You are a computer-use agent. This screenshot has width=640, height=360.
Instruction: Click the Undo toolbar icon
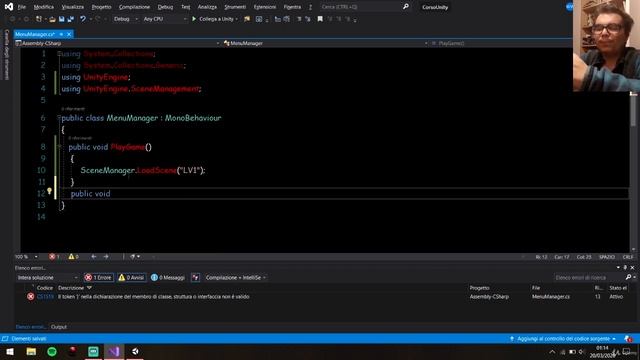(83, 19)
